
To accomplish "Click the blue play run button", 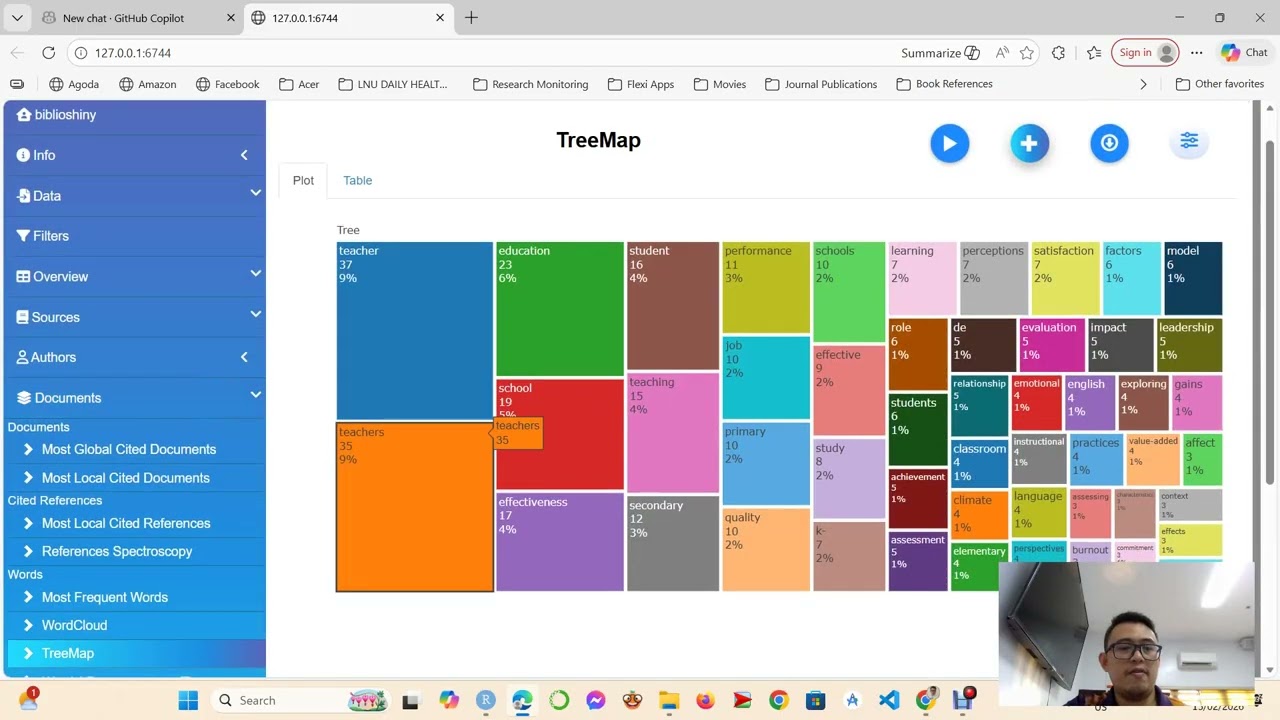I will click(x=949, y=143).
